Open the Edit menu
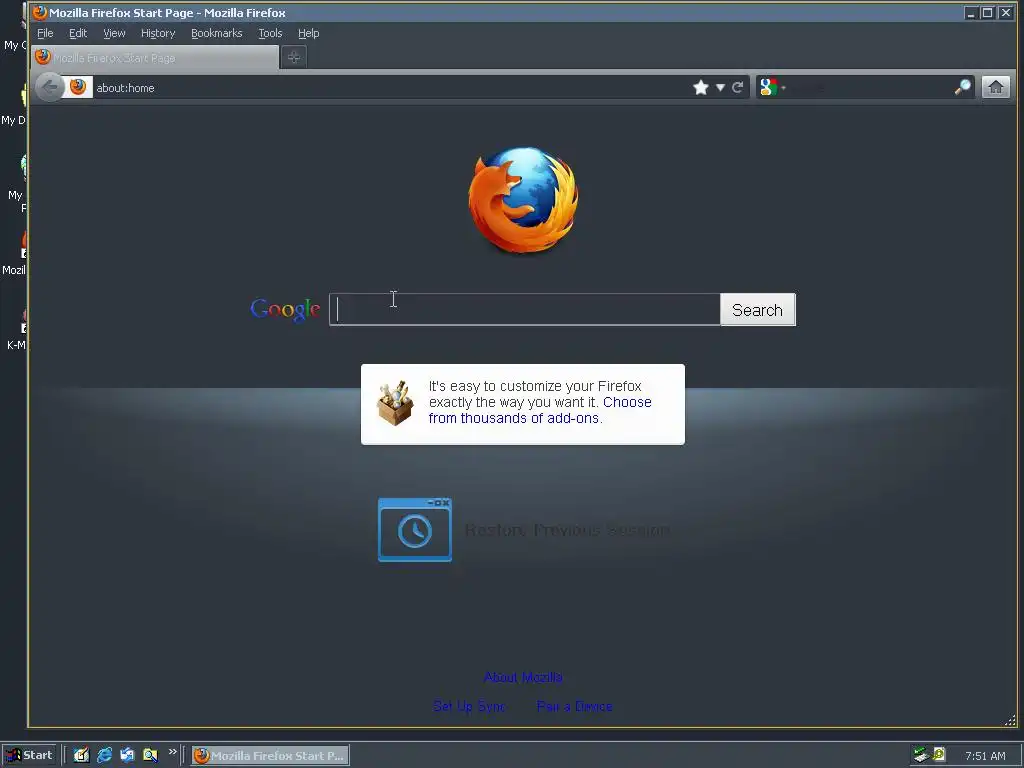The image size is (1024, 768). pyautogui.click(x=78, y=33)
